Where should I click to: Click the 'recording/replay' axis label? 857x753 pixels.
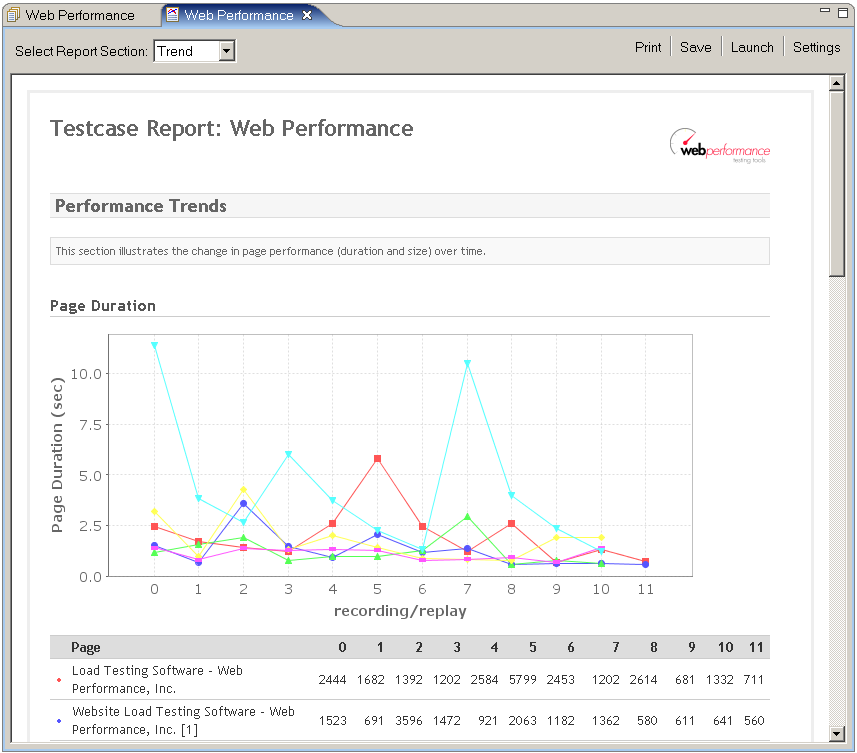click(400, 611)
